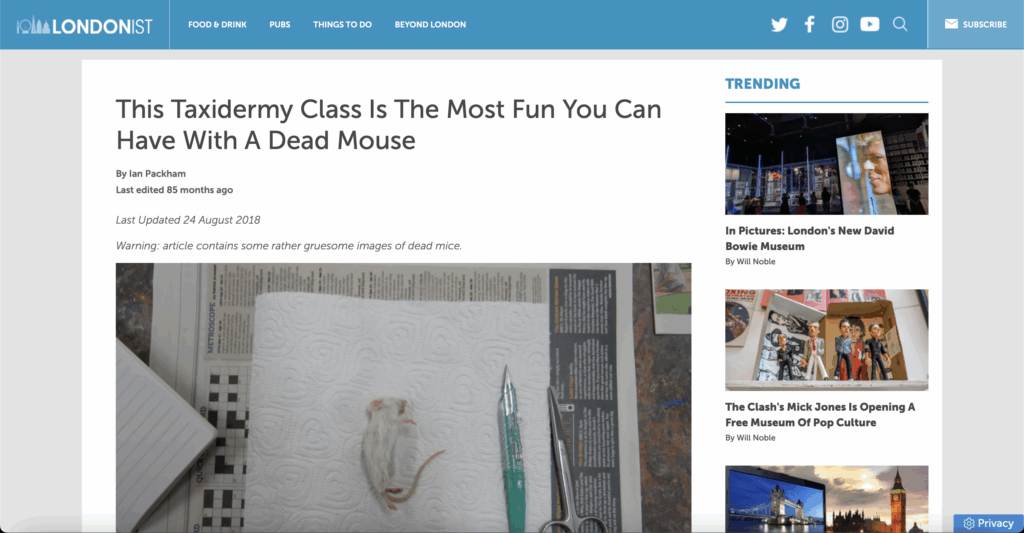1024x533 pixels.
Task: Click the envelope icon beside Subscribe
Action: pos(952,24)
